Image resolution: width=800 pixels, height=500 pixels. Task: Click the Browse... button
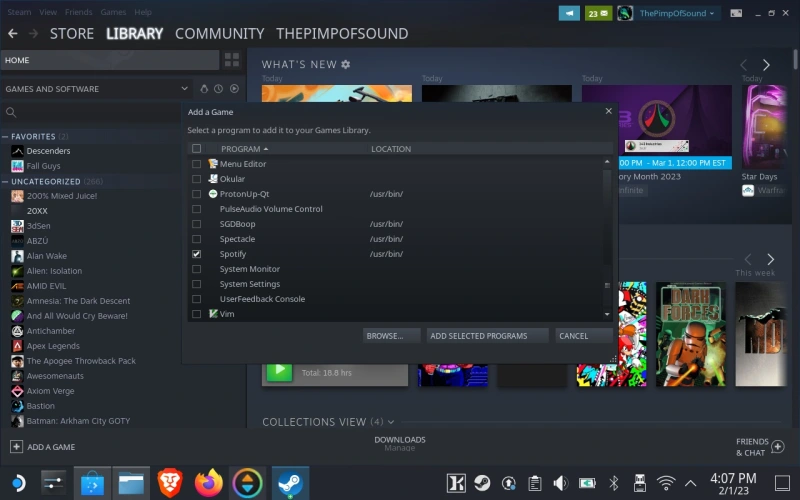(x=391, y=336)
